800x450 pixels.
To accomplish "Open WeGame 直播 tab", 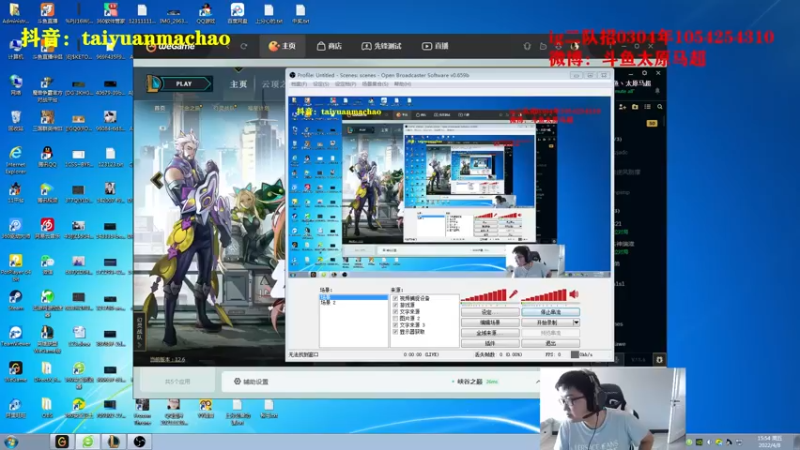I will pos(435,46).
